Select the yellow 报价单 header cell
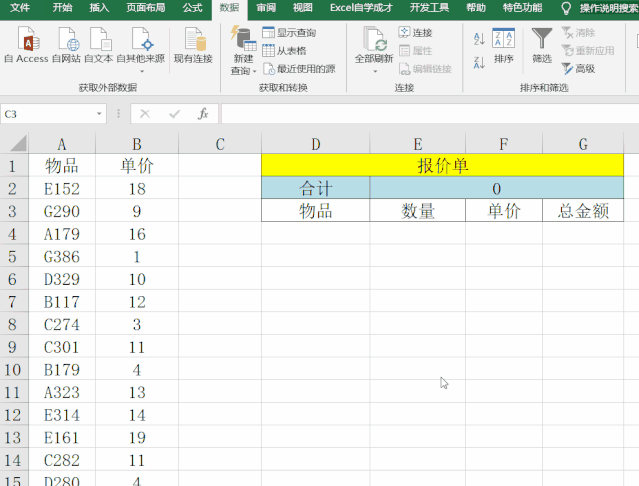Image resolution: width=639 pixels, height=486 pixels. point(441,165)
